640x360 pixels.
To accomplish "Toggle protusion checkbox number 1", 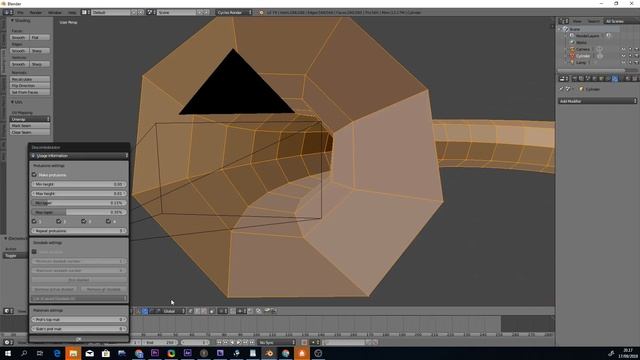I will point(34,221).
